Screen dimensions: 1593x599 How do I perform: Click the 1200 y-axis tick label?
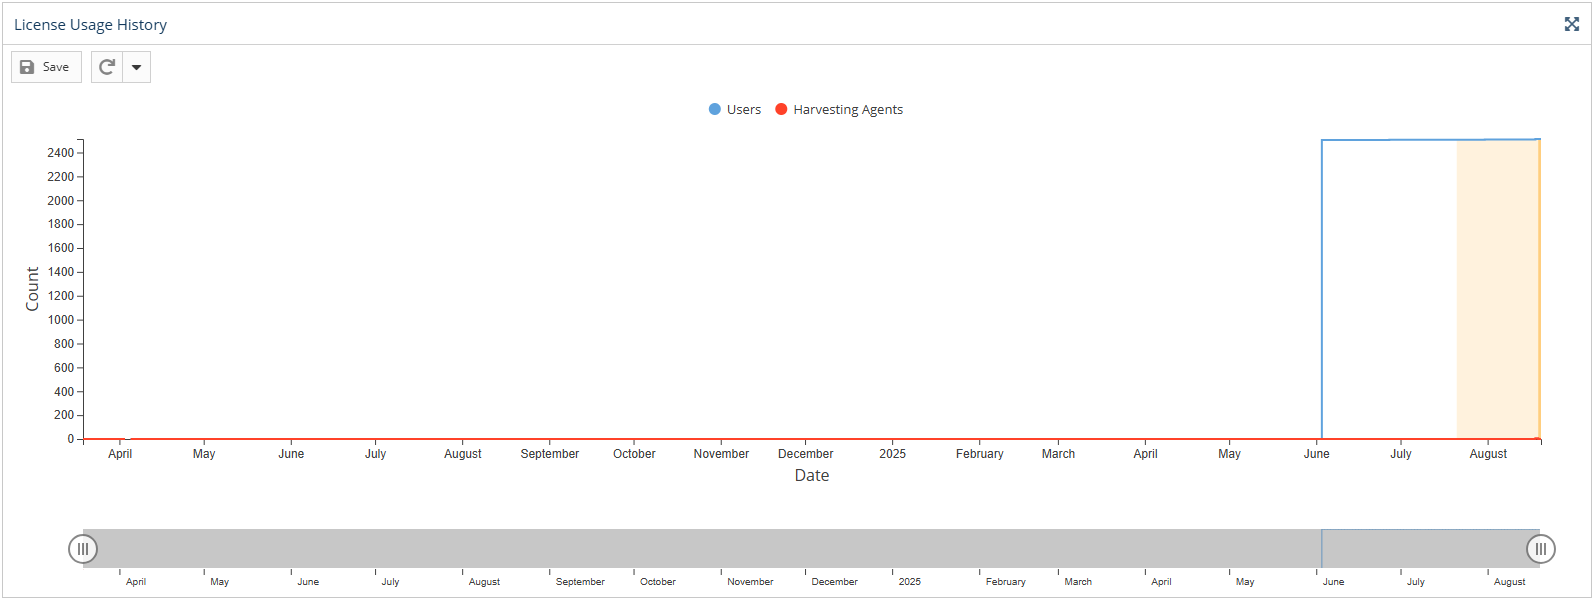[60, 296]
